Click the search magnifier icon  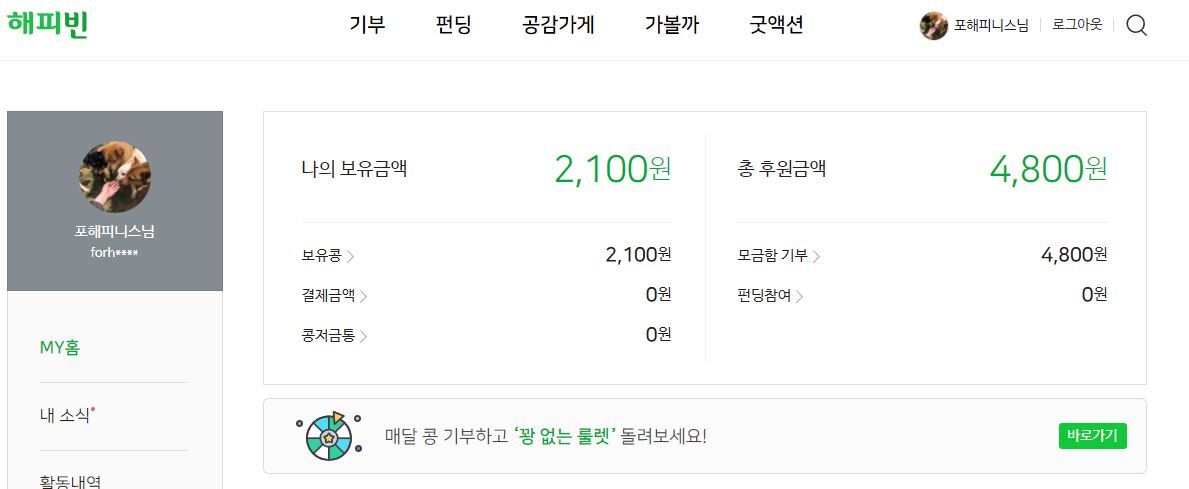[1136, 26]
